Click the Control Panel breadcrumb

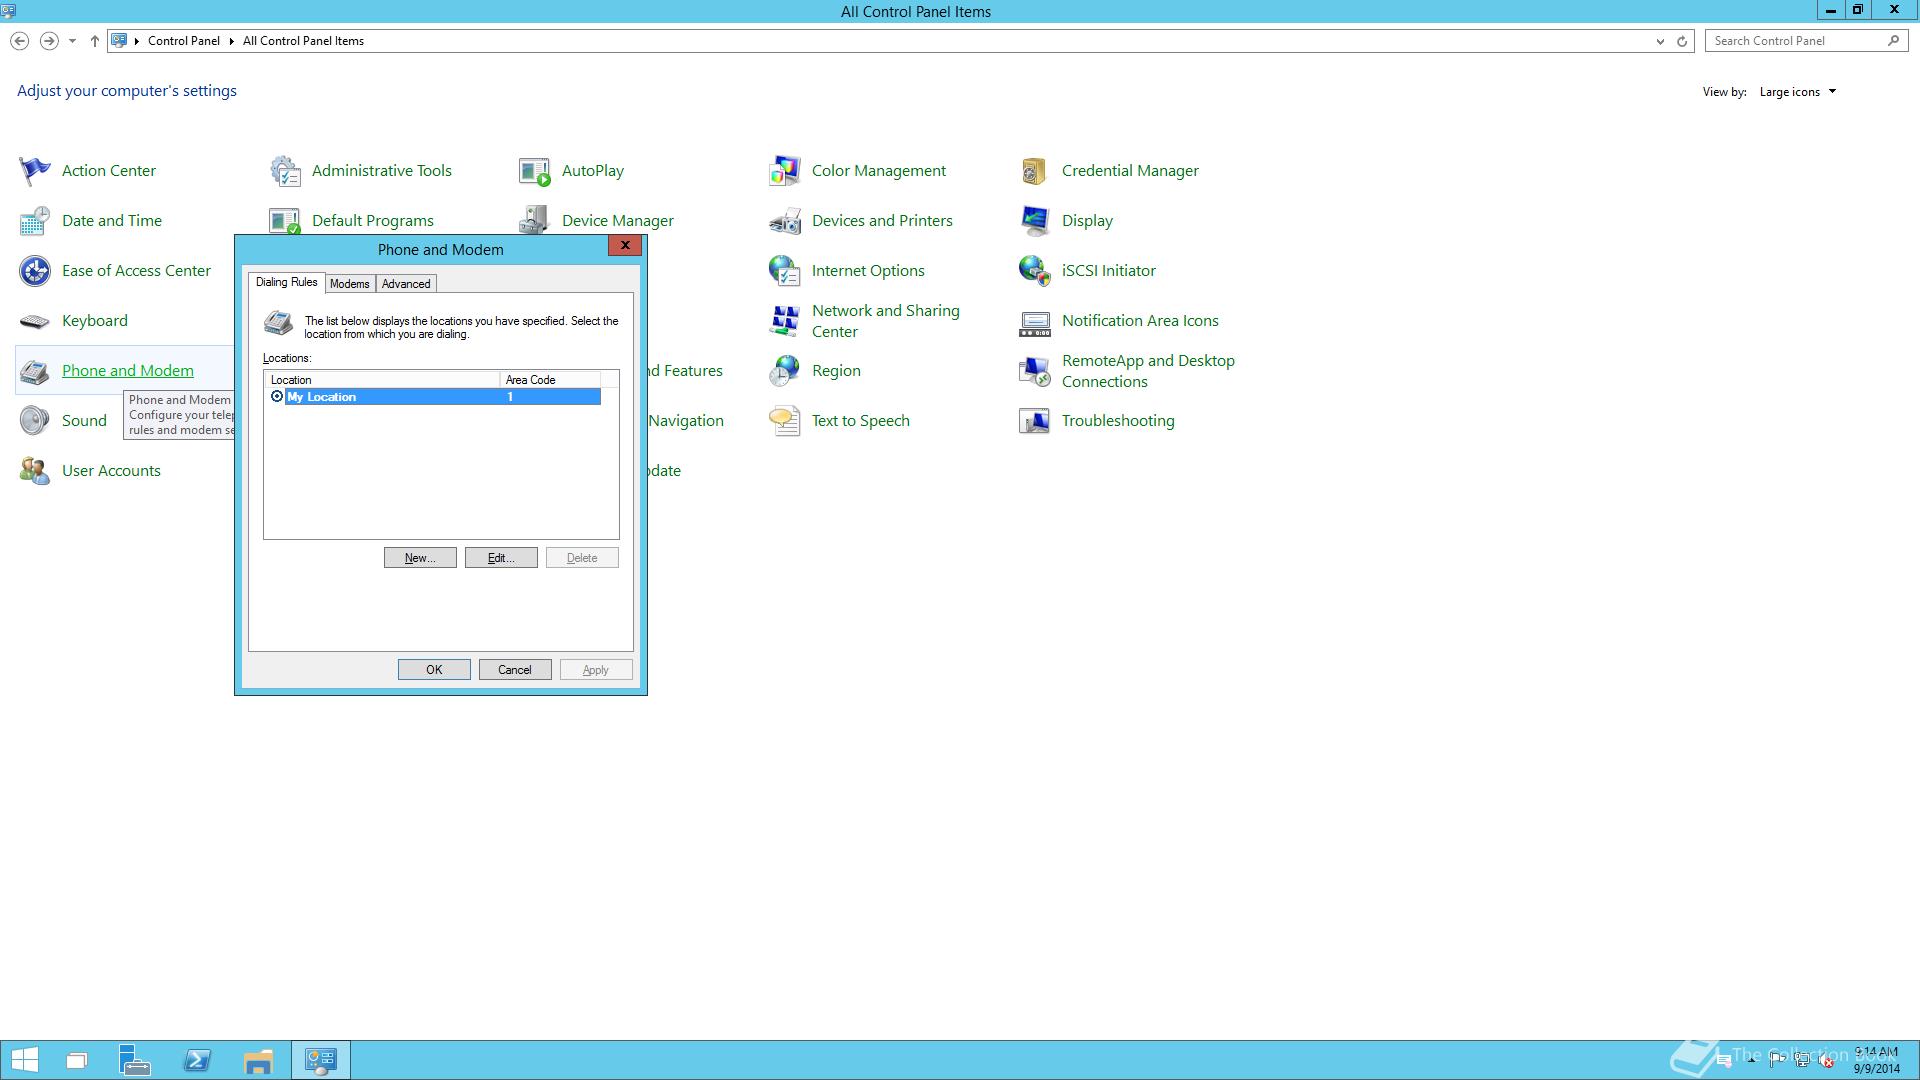tap(184, 41)
